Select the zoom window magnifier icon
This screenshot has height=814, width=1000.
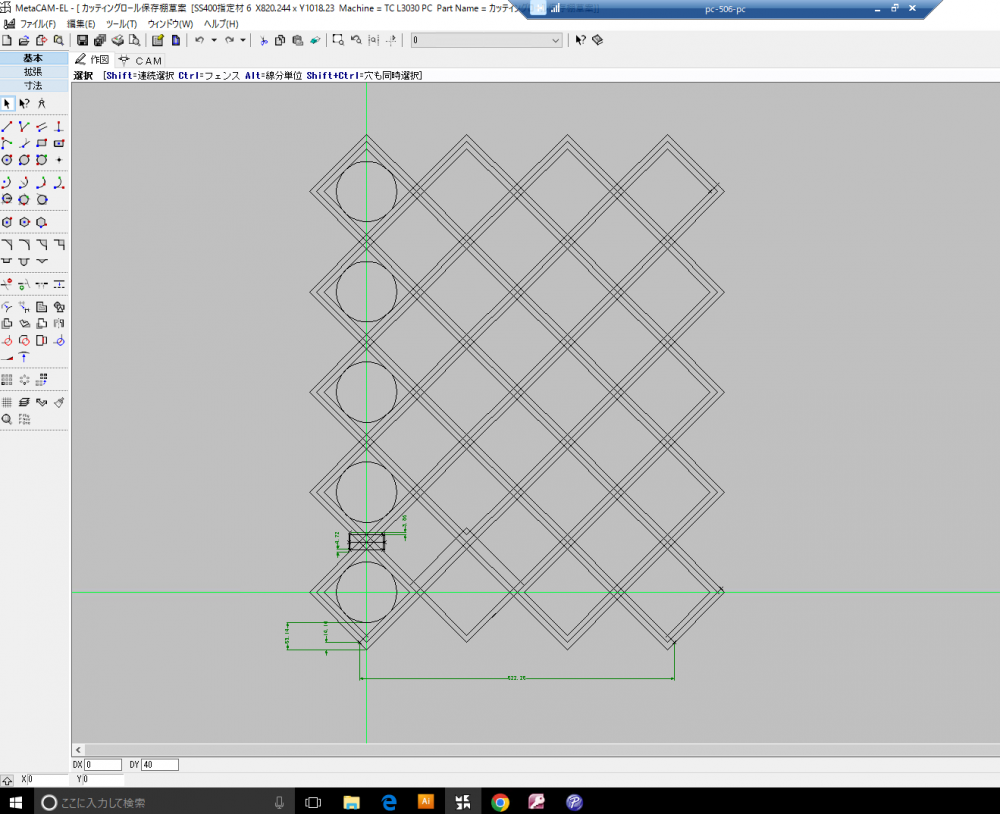pos(339,41)
